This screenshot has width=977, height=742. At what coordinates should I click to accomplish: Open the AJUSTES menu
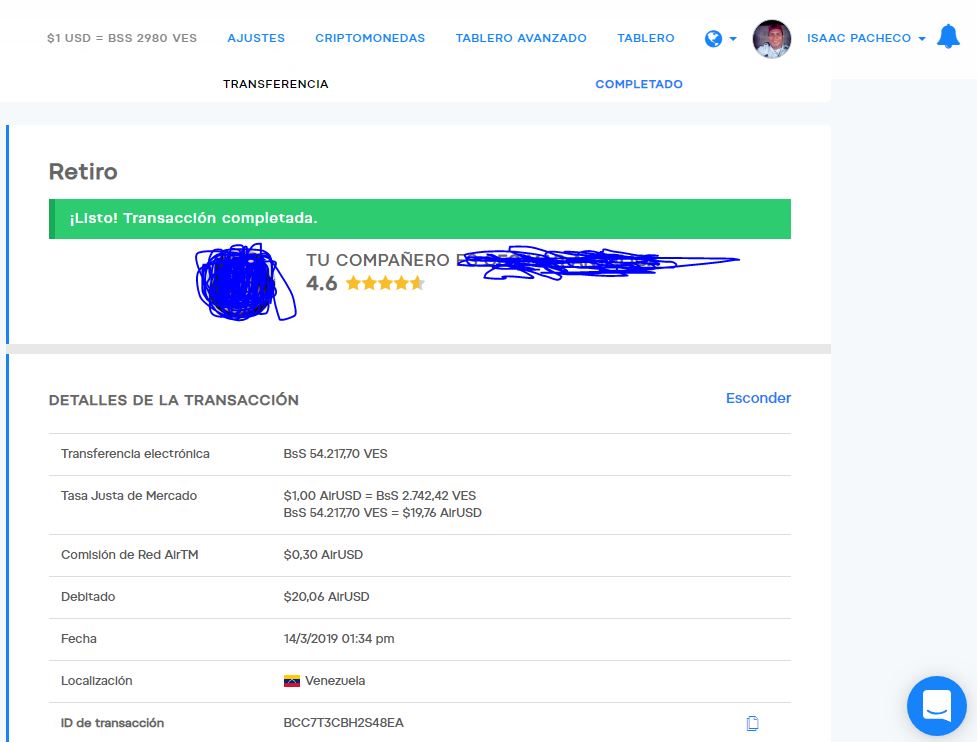click(256, 38)
